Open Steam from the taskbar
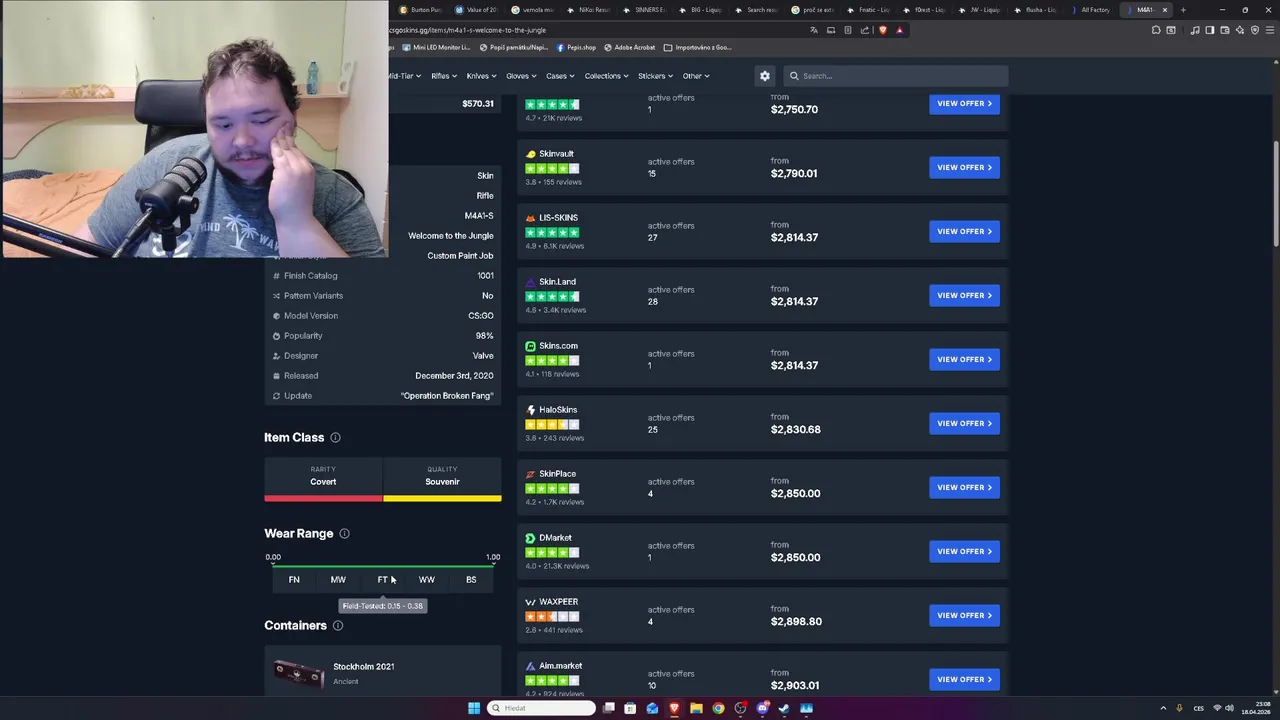 [784, 708]
